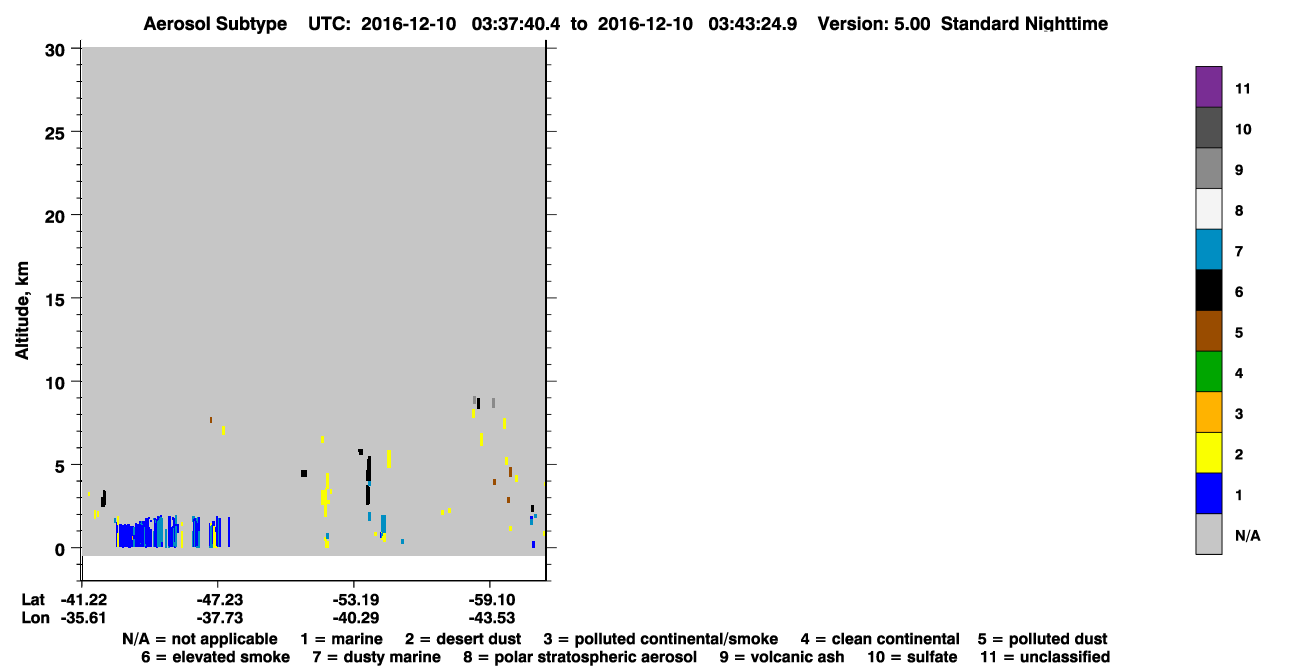Click the yellow desert dust swatch 2
This screenshot has width=1300, height=667.
click(x=1208, y=453)
